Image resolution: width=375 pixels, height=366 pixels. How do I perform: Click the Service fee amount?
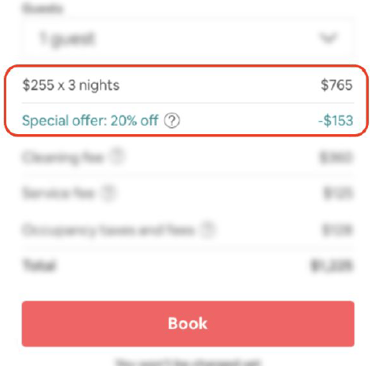click(x=338, y=193)
